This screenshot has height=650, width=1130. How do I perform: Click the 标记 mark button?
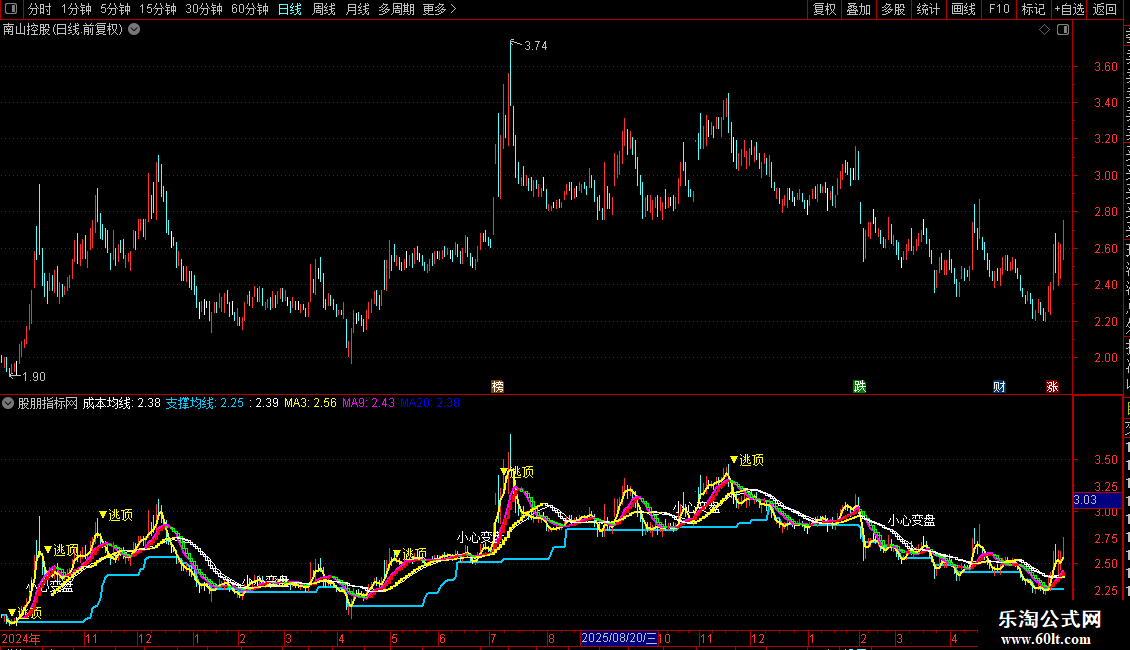(x=1033, y=9)
